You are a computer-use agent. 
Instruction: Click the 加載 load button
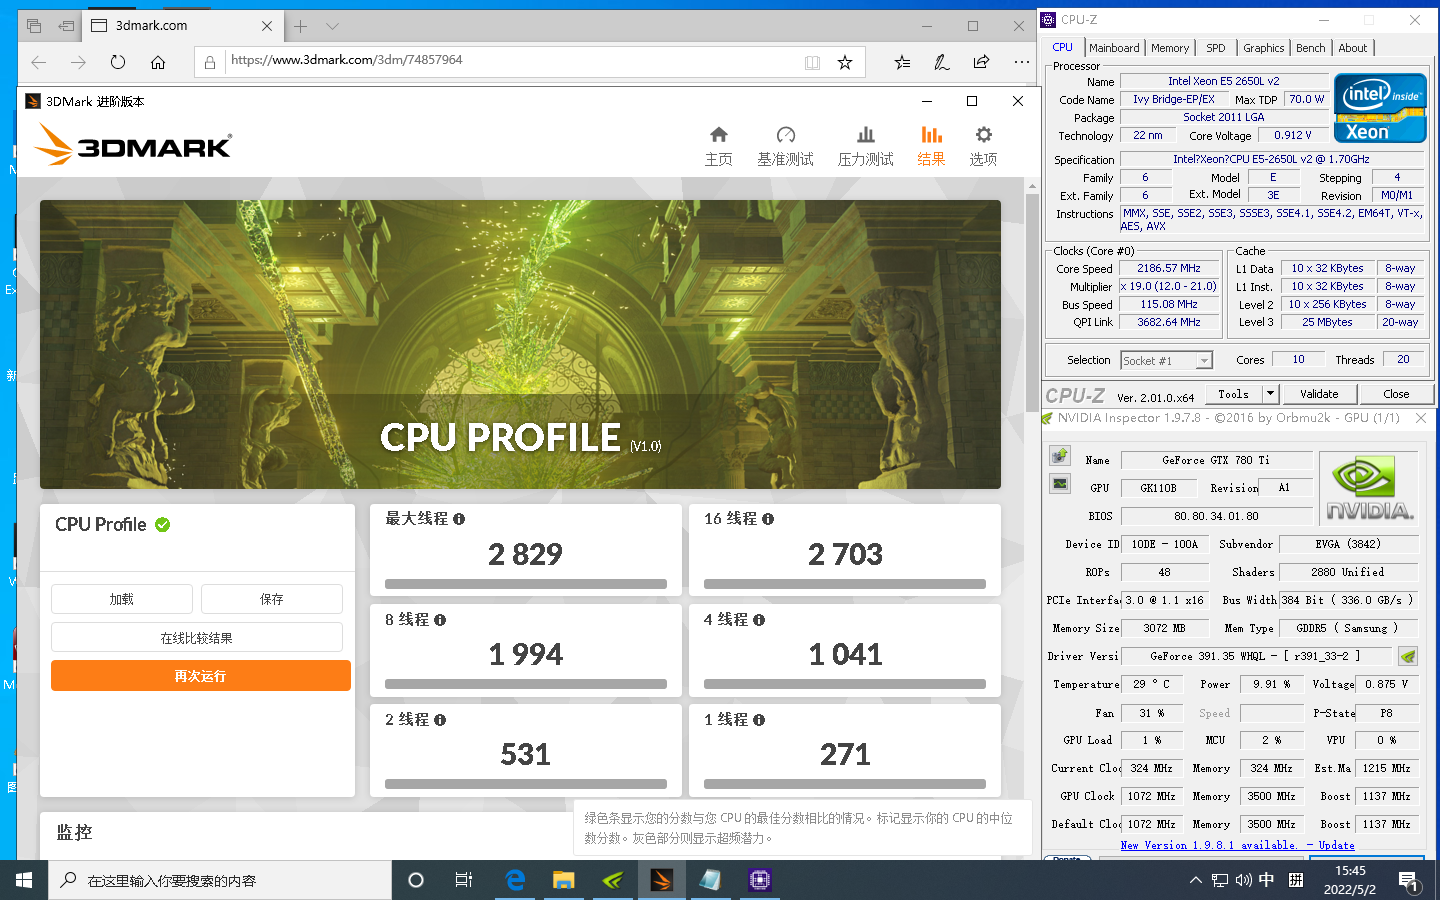pos(122,599)
